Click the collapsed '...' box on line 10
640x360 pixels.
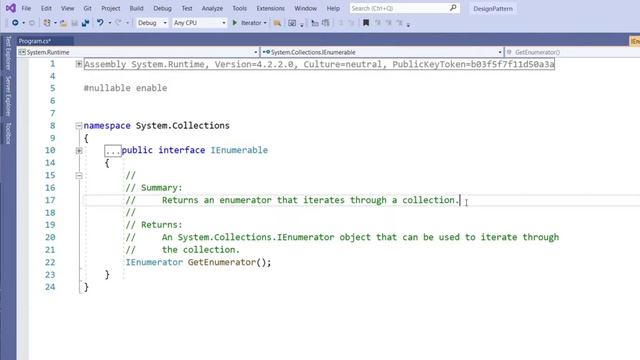tap(113, 151)
